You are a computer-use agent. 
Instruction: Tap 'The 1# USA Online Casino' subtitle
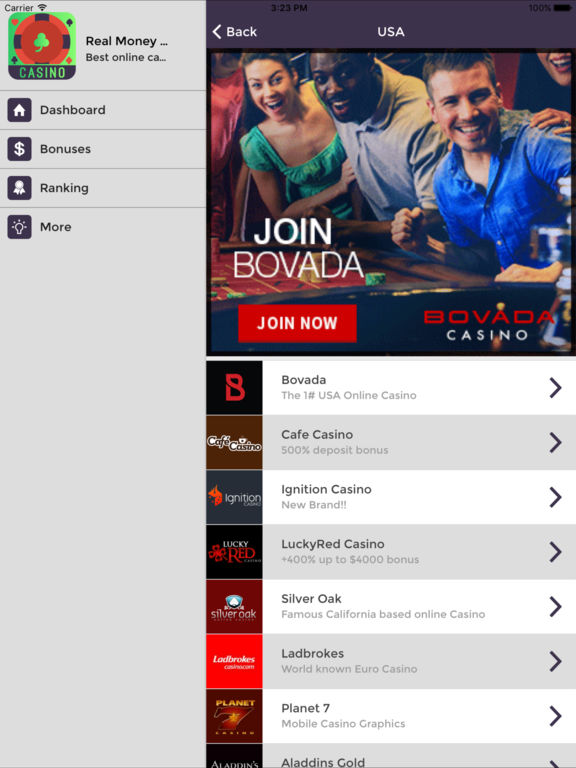point(349,395)
